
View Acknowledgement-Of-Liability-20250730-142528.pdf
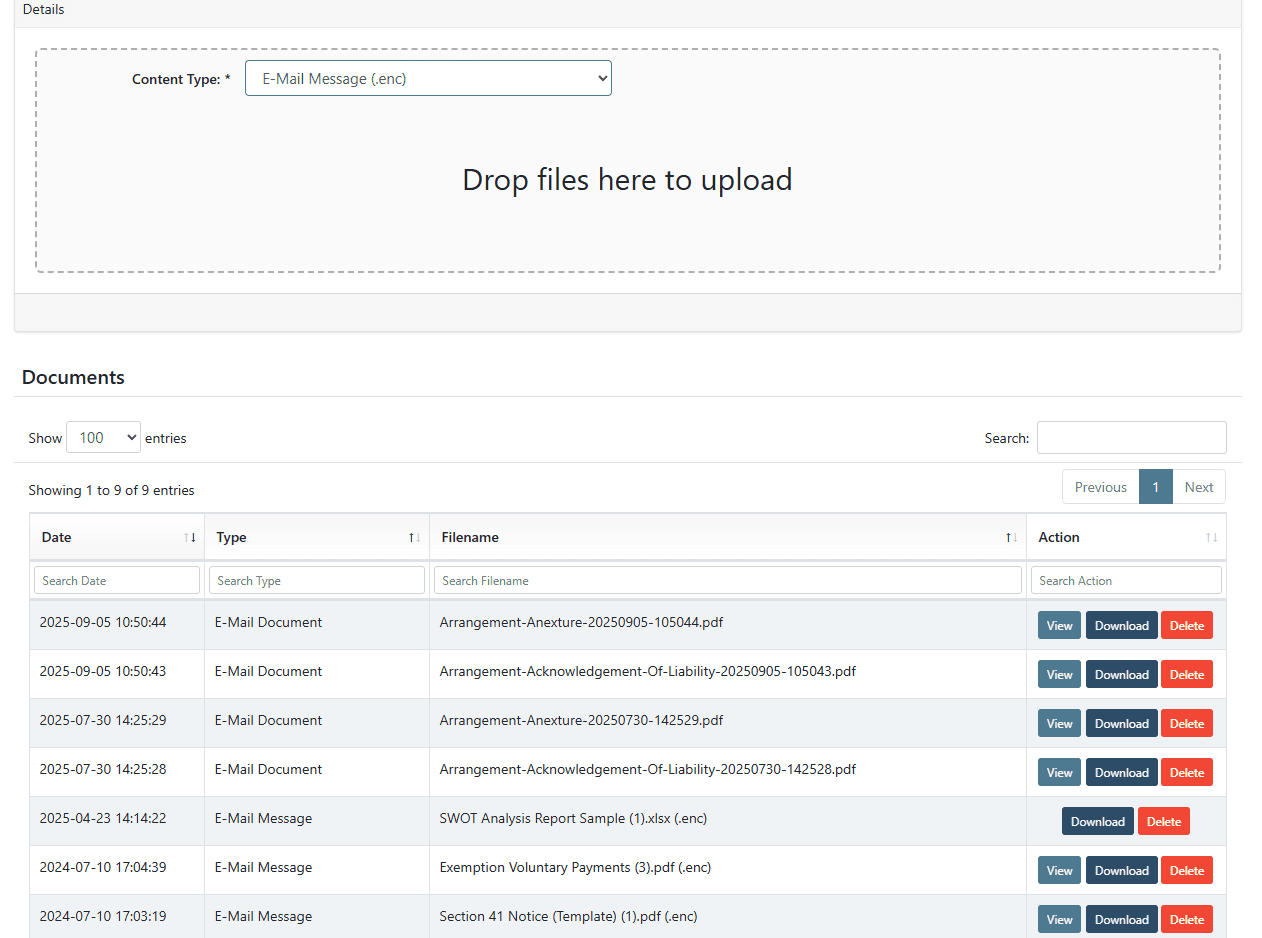pos(1059,772)
